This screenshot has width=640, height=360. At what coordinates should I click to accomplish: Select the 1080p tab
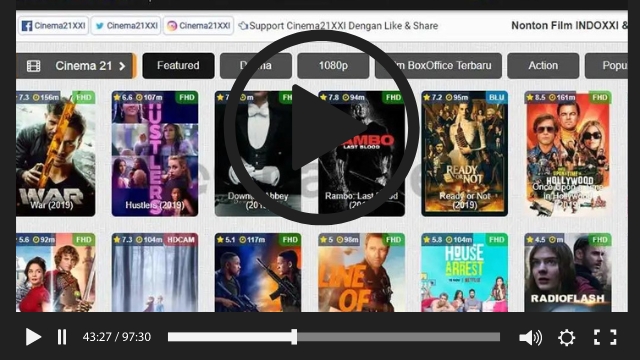(x=333, y=66)
